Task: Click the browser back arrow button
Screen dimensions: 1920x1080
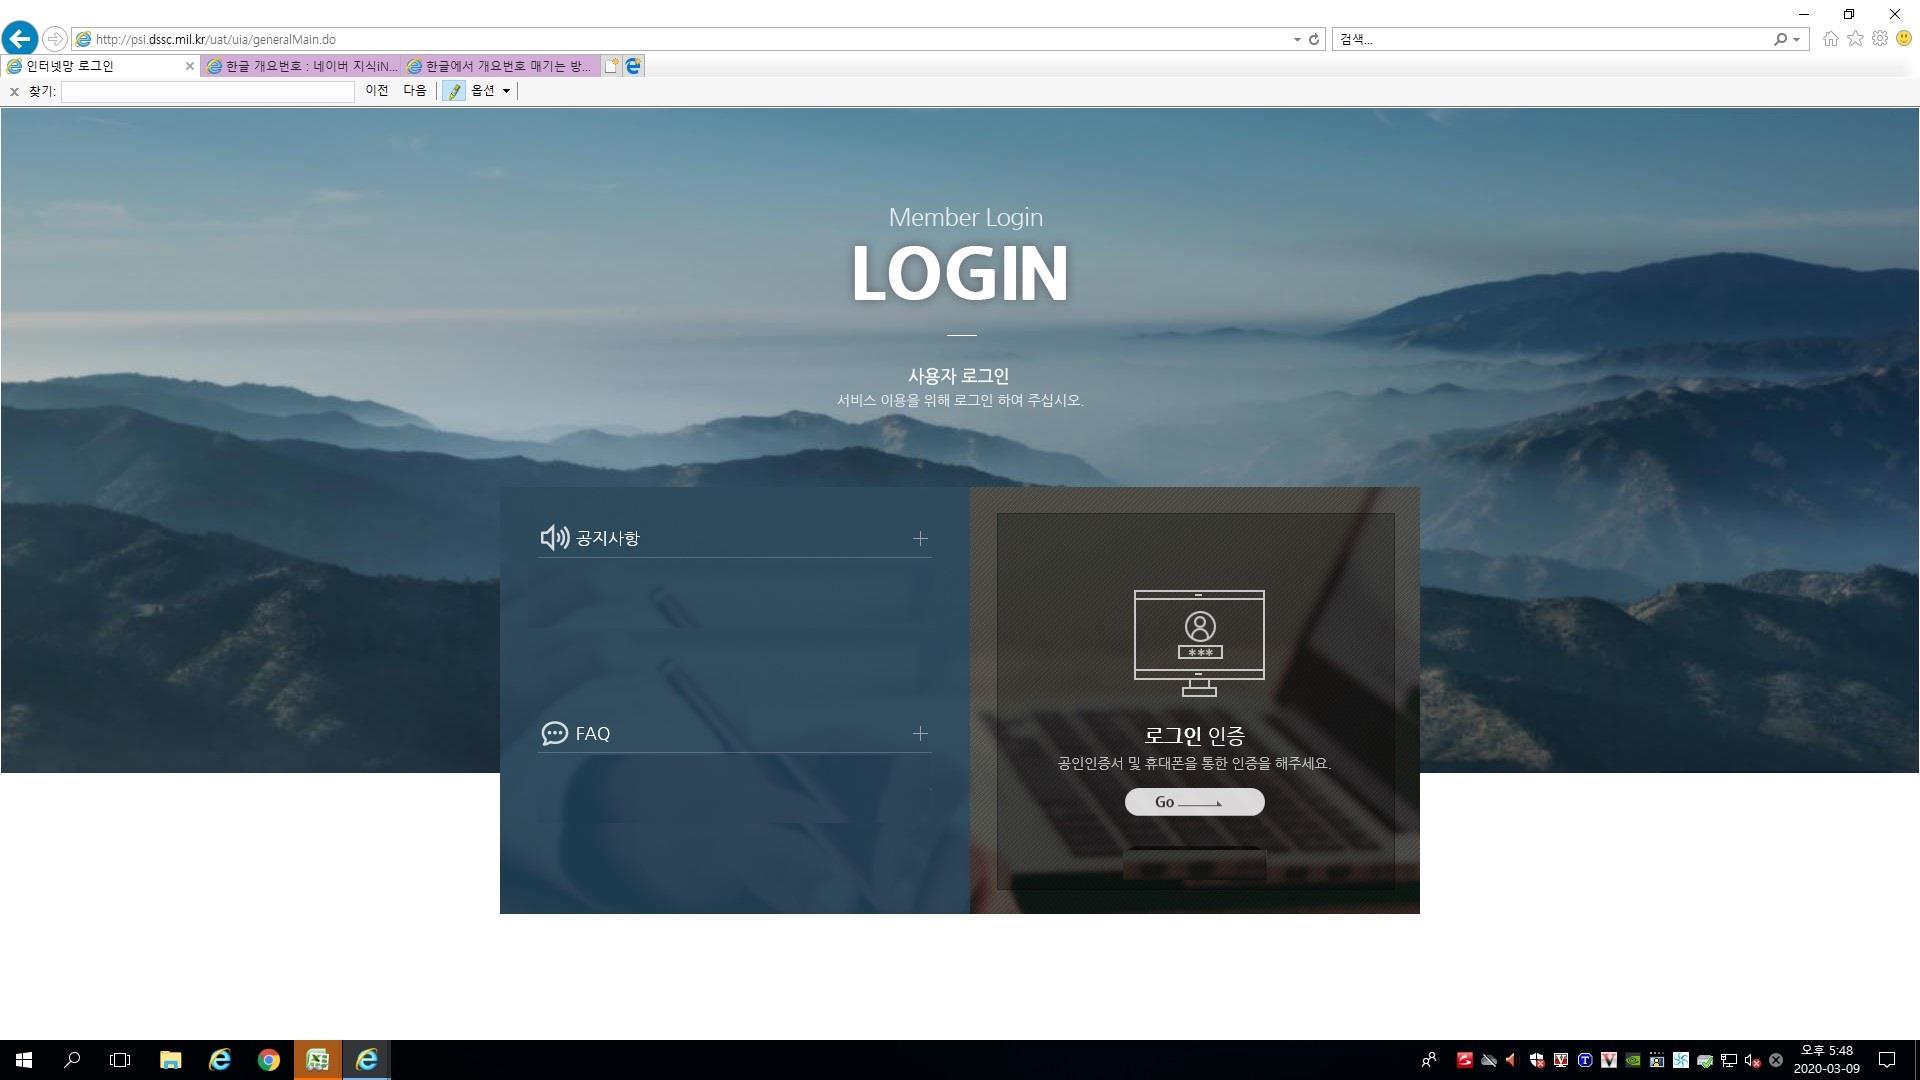Action: coord(20,39)
